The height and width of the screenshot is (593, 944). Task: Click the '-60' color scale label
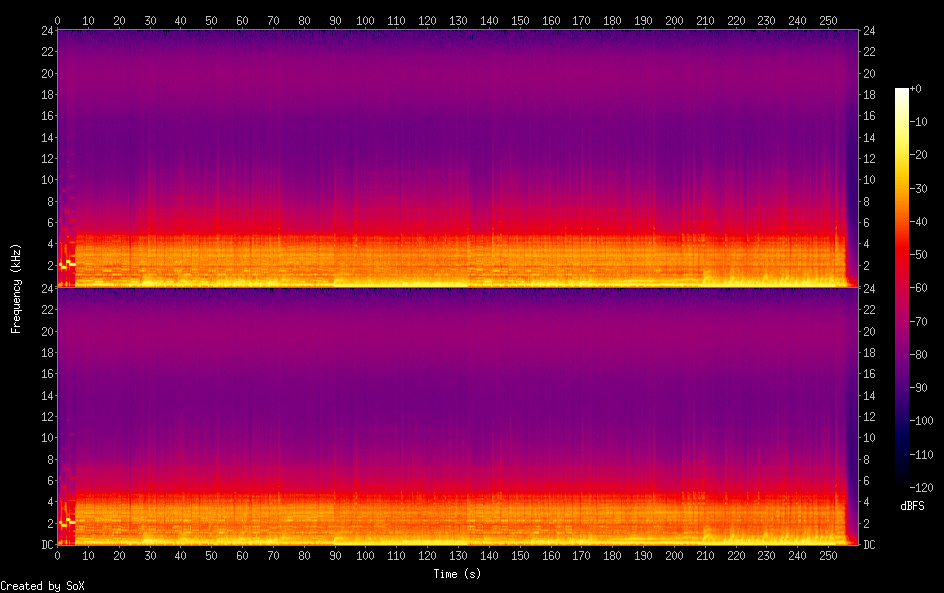pos(919,288)
